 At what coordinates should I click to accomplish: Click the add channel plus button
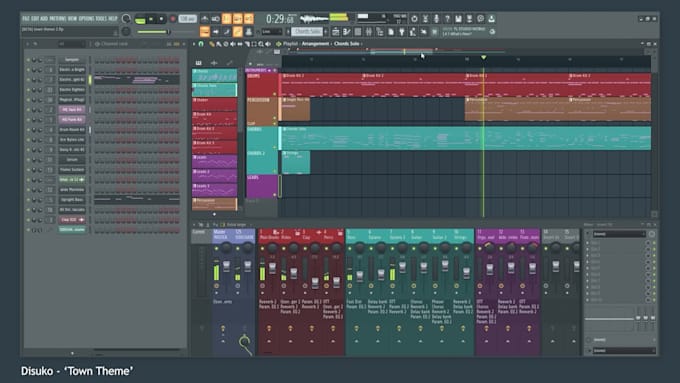72,353
